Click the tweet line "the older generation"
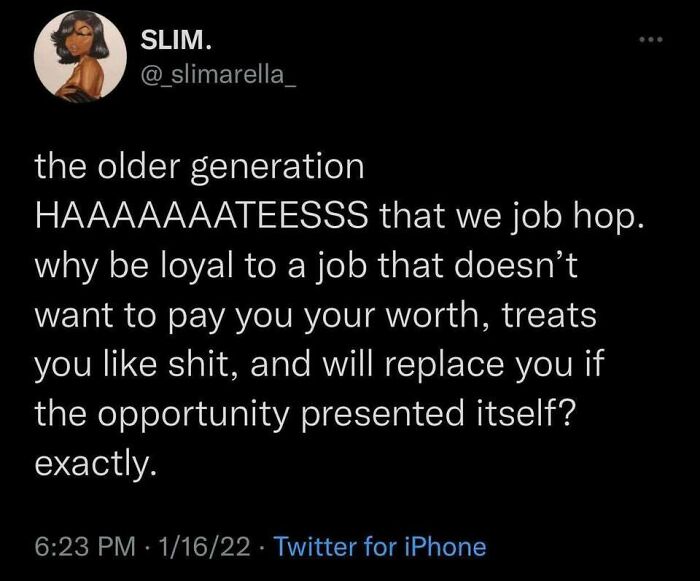The image size is (700, 581). (x=198, y=167)
